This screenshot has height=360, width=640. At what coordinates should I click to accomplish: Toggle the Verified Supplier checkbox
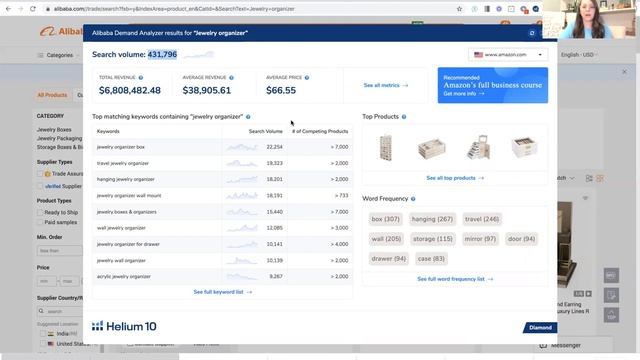pos(40,186)
